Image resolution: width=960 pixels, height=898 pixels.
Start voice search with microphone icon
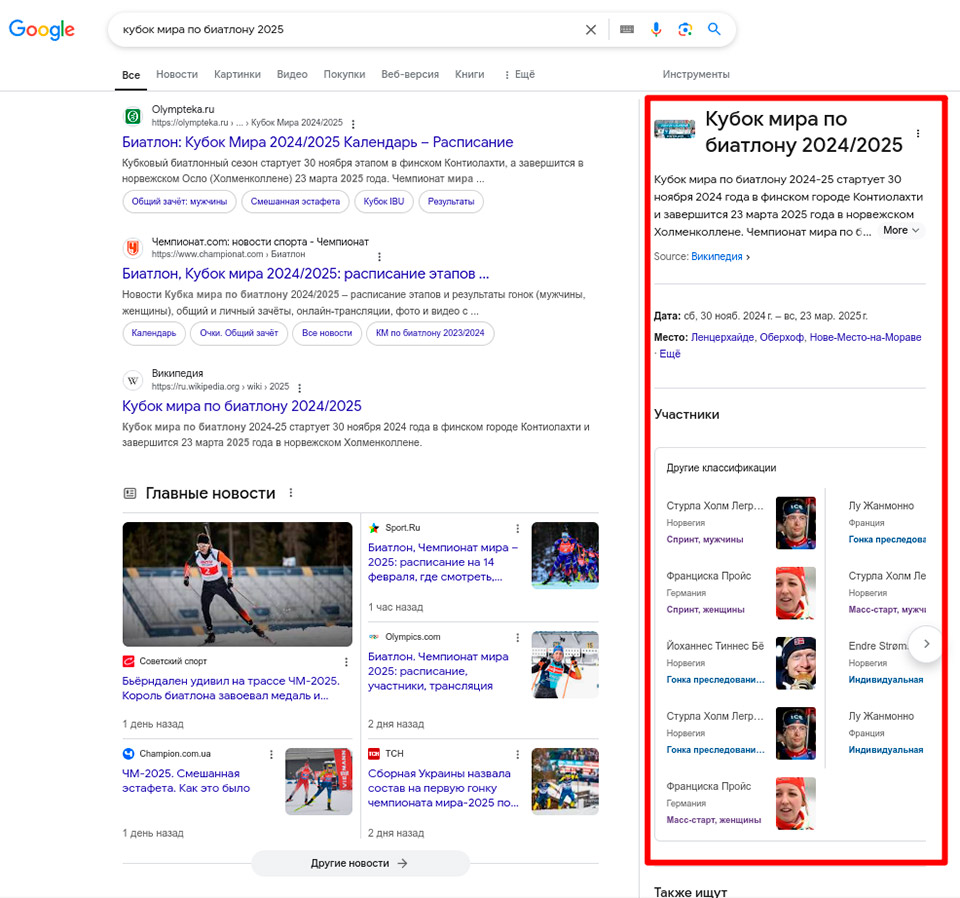tap(656, 29)
